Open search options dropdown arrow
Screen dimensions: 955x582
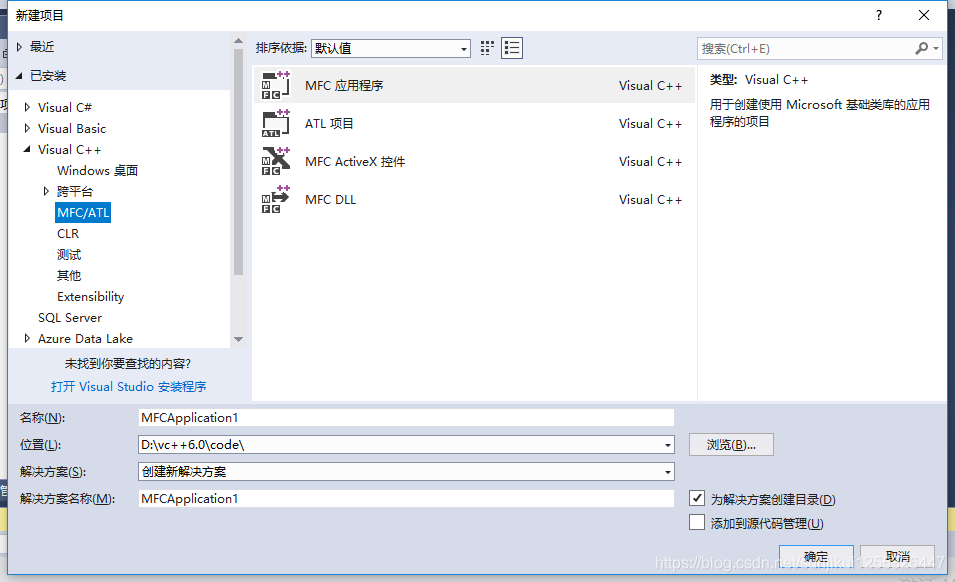(936, 48)
